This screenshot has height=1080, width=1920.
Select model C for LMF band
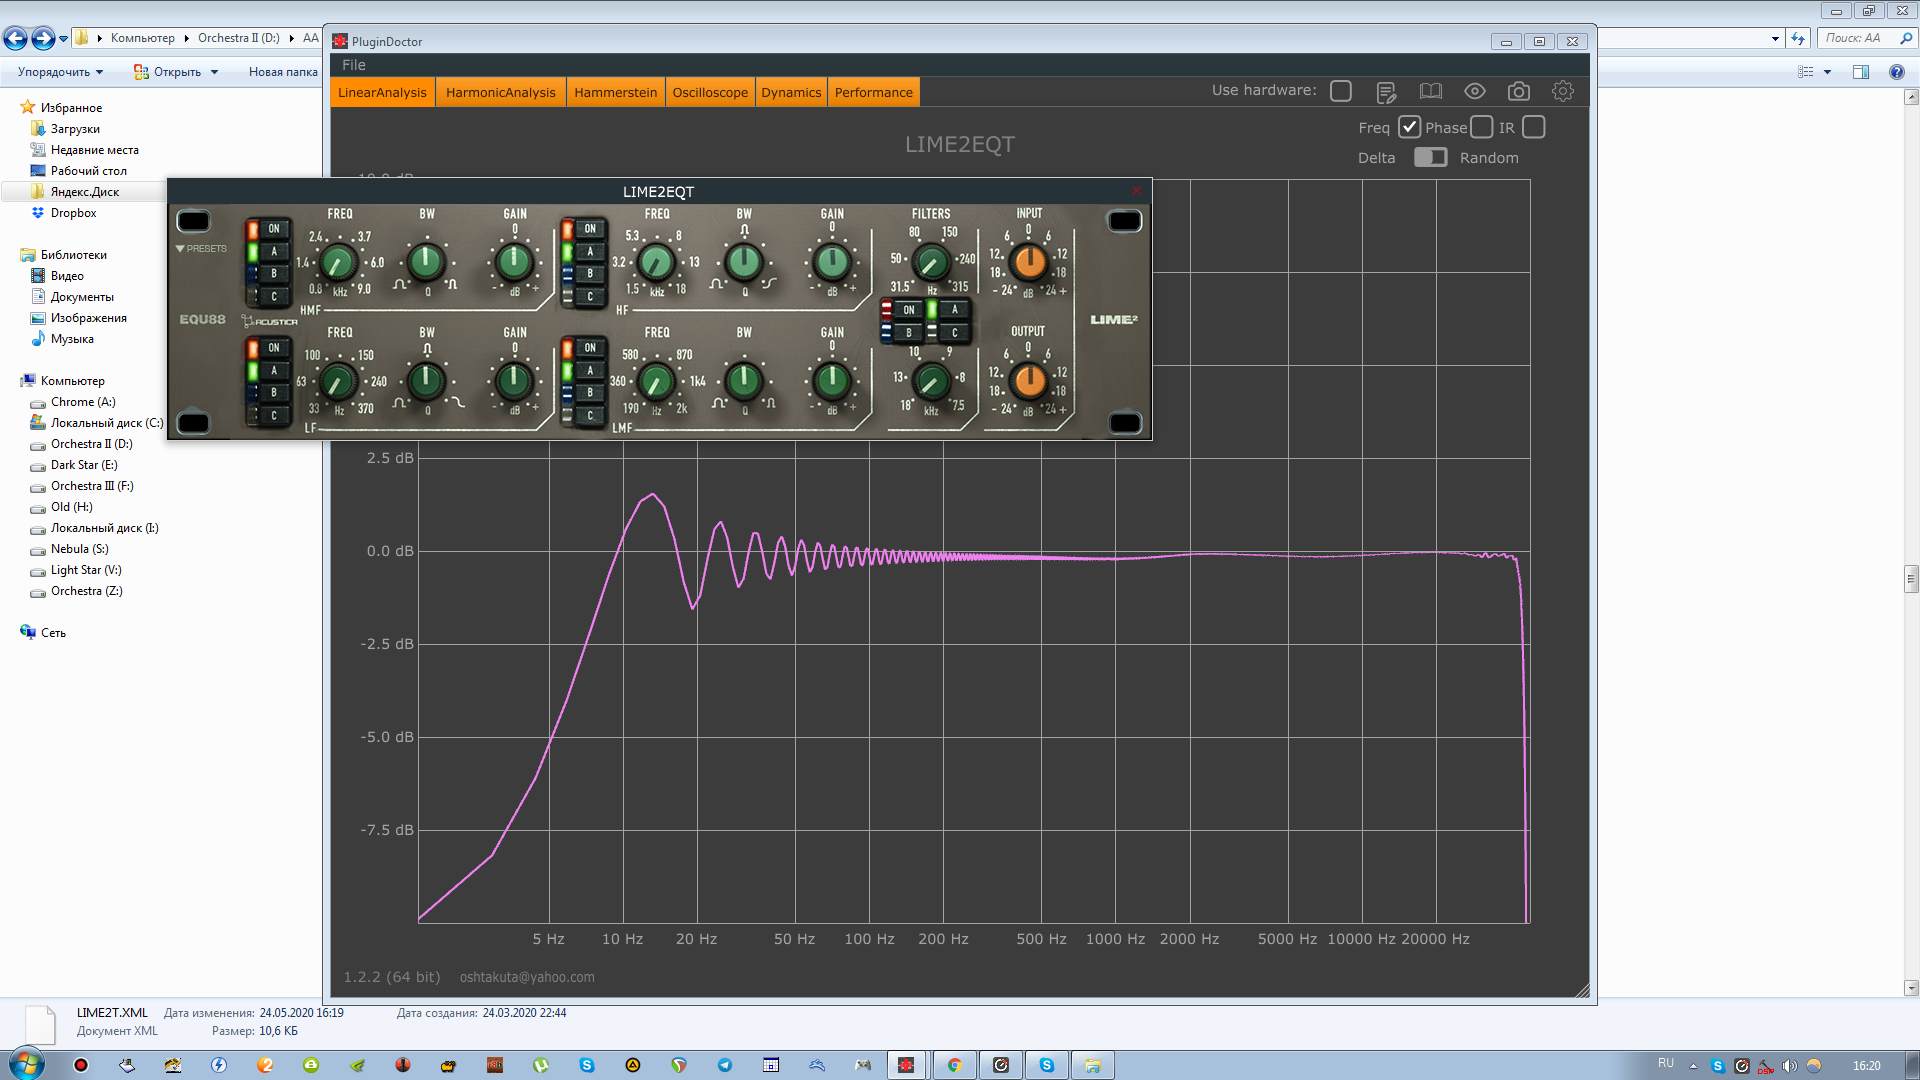pyautogui.click(x=590, y=415)
